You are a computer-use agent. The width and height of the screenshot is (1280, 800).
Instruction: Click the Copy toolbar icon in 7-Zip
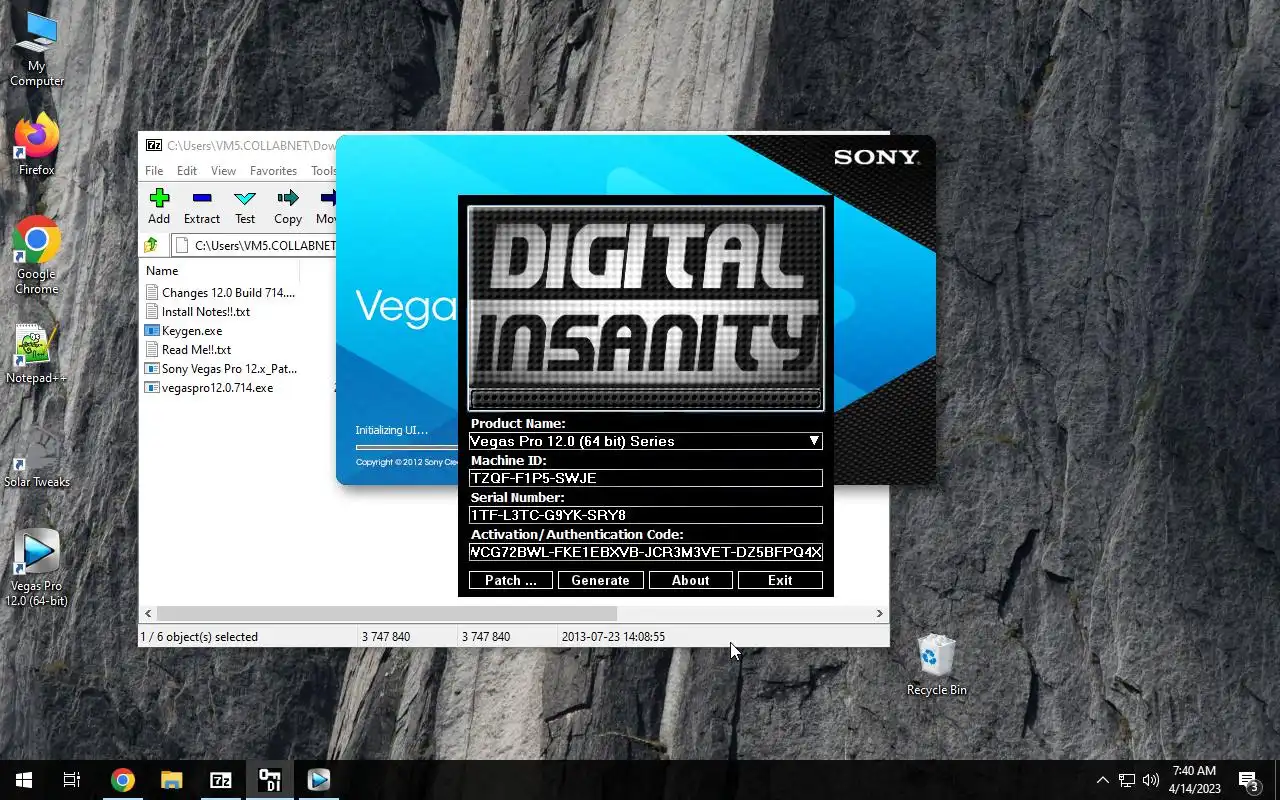tap(288, 207)
